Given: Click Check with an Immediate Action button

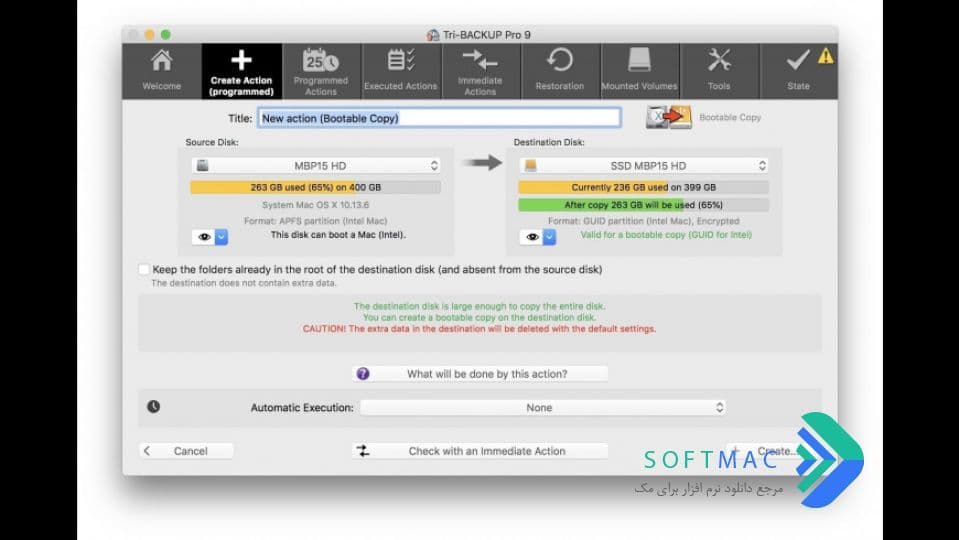Looking at the screenshot, I should click(480, 451).
